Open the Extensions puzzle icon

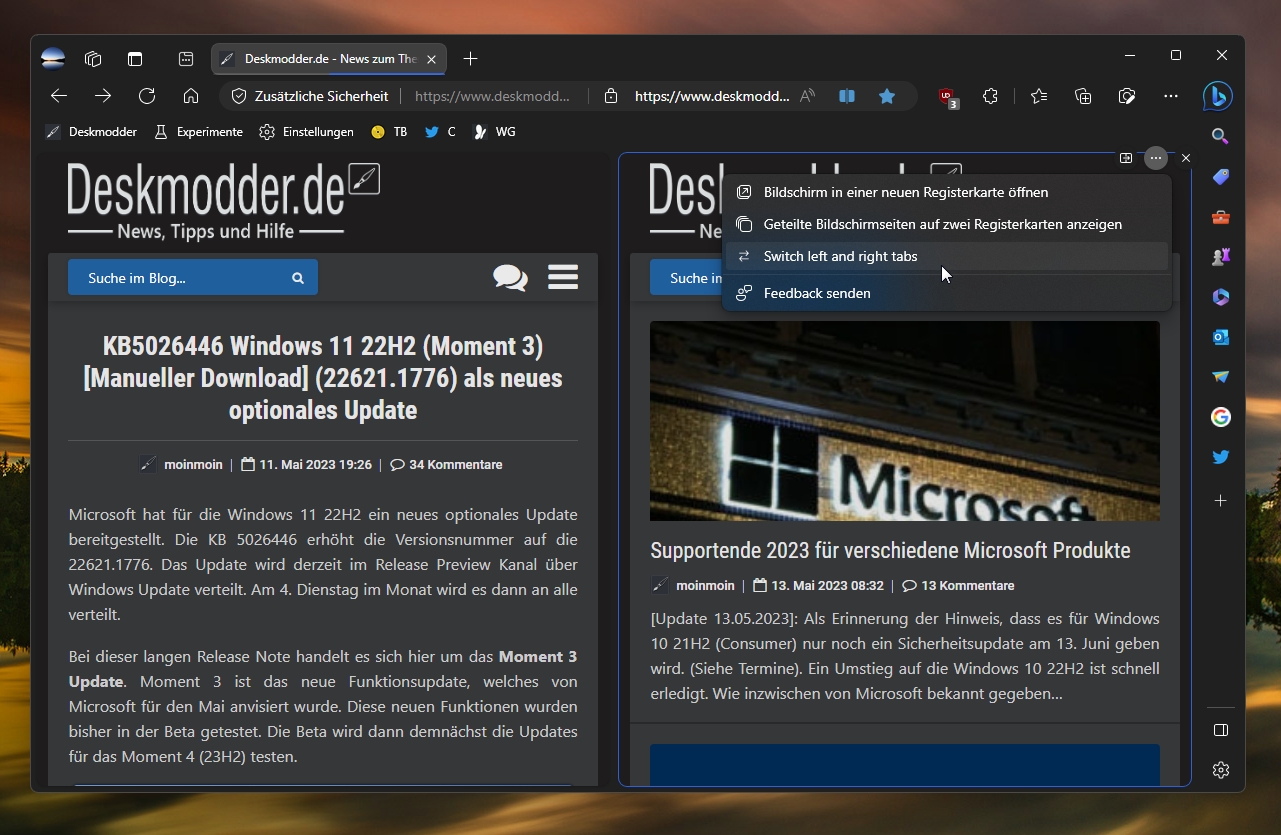point(990,96)
